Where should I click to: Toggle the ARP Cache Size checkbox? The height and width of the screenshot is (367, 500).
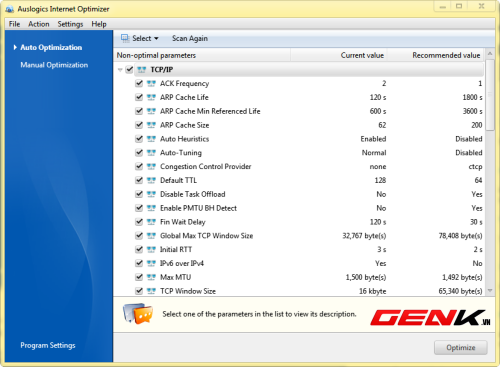click(139, 125)
